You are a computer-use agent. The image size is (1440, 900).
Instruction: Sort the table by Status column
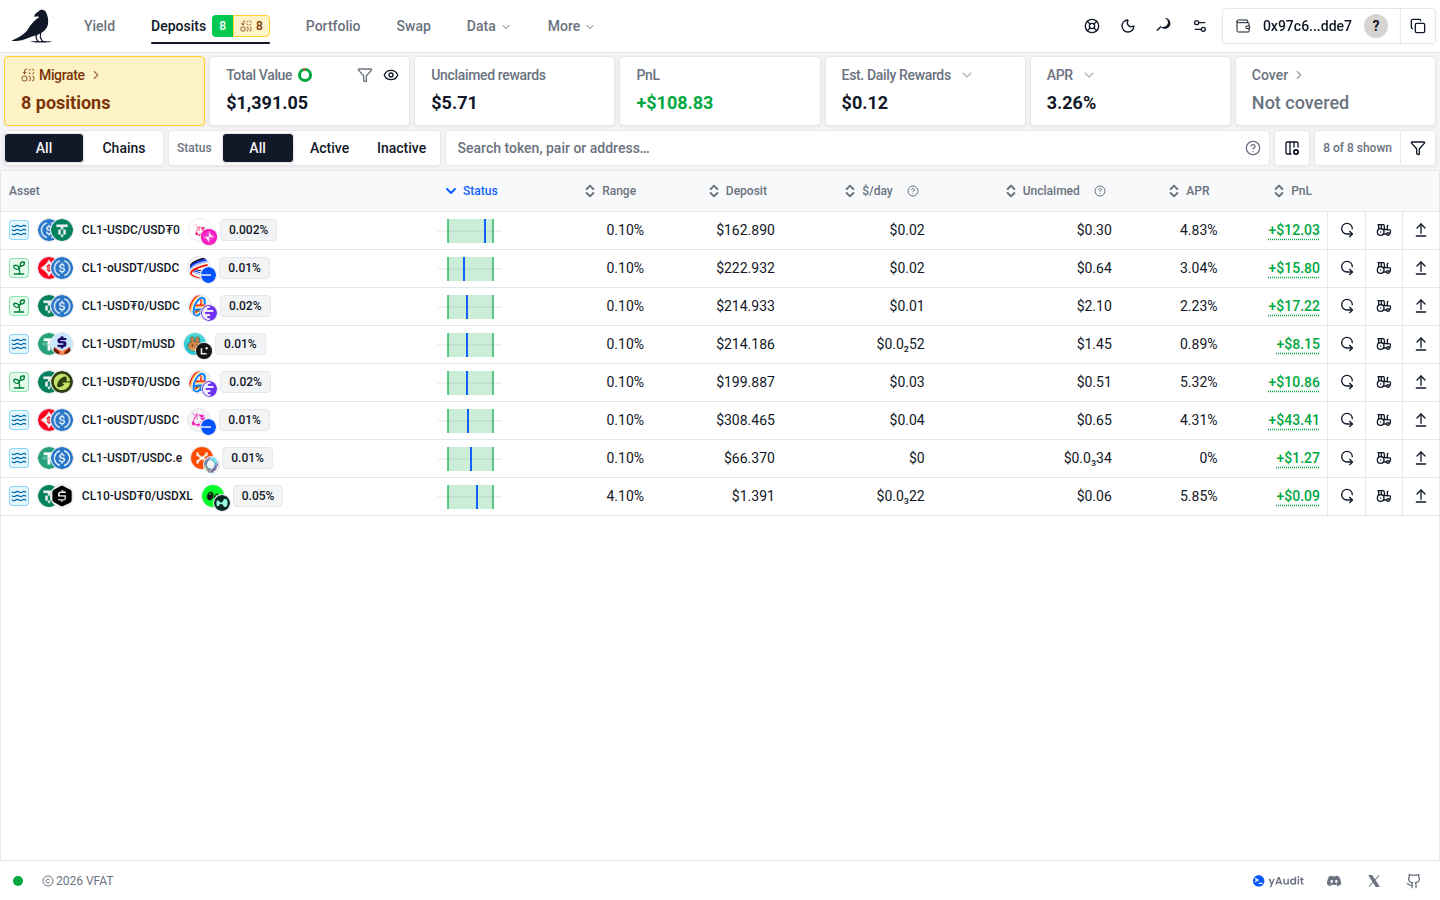pos(472,191)
